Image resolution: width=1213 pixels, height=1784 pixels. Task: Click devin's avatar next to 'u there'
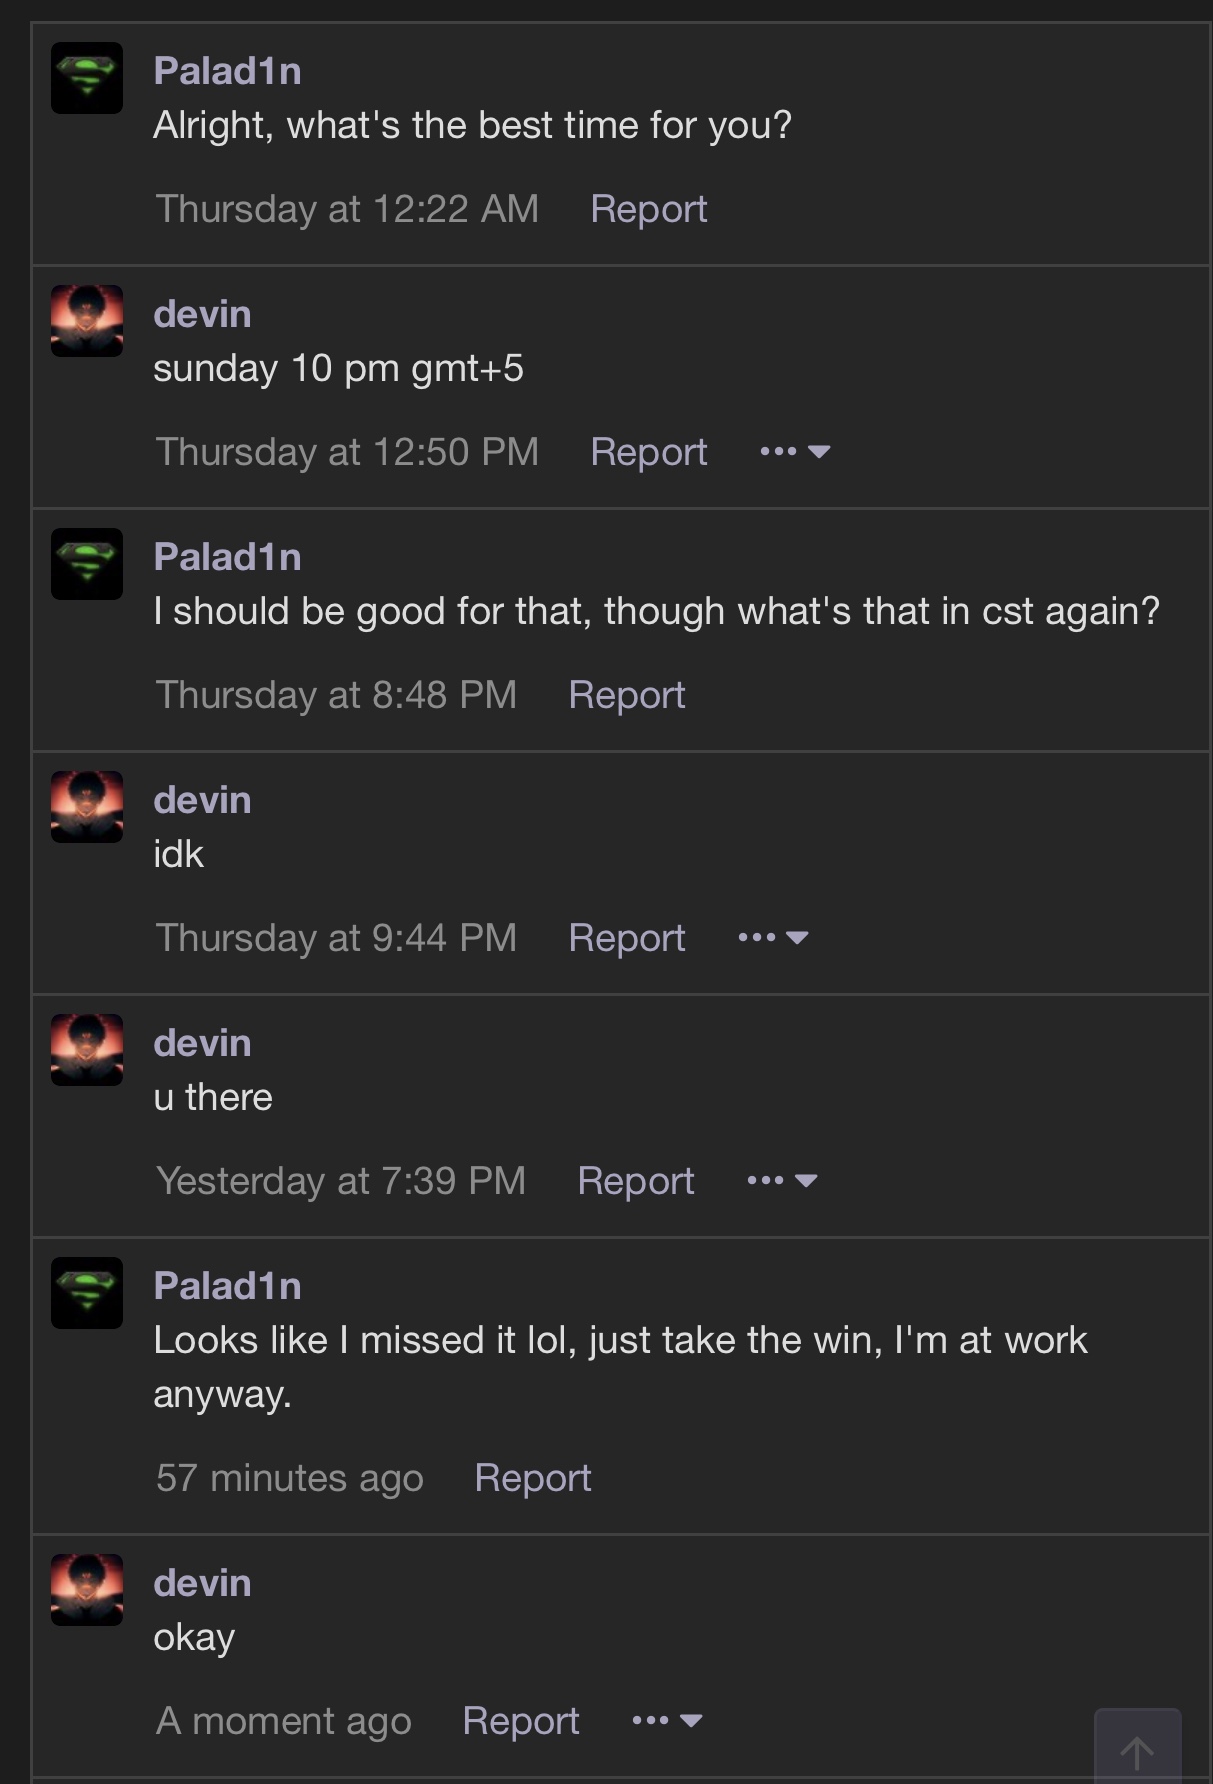pyautogui.click(x=87, y=1050)
